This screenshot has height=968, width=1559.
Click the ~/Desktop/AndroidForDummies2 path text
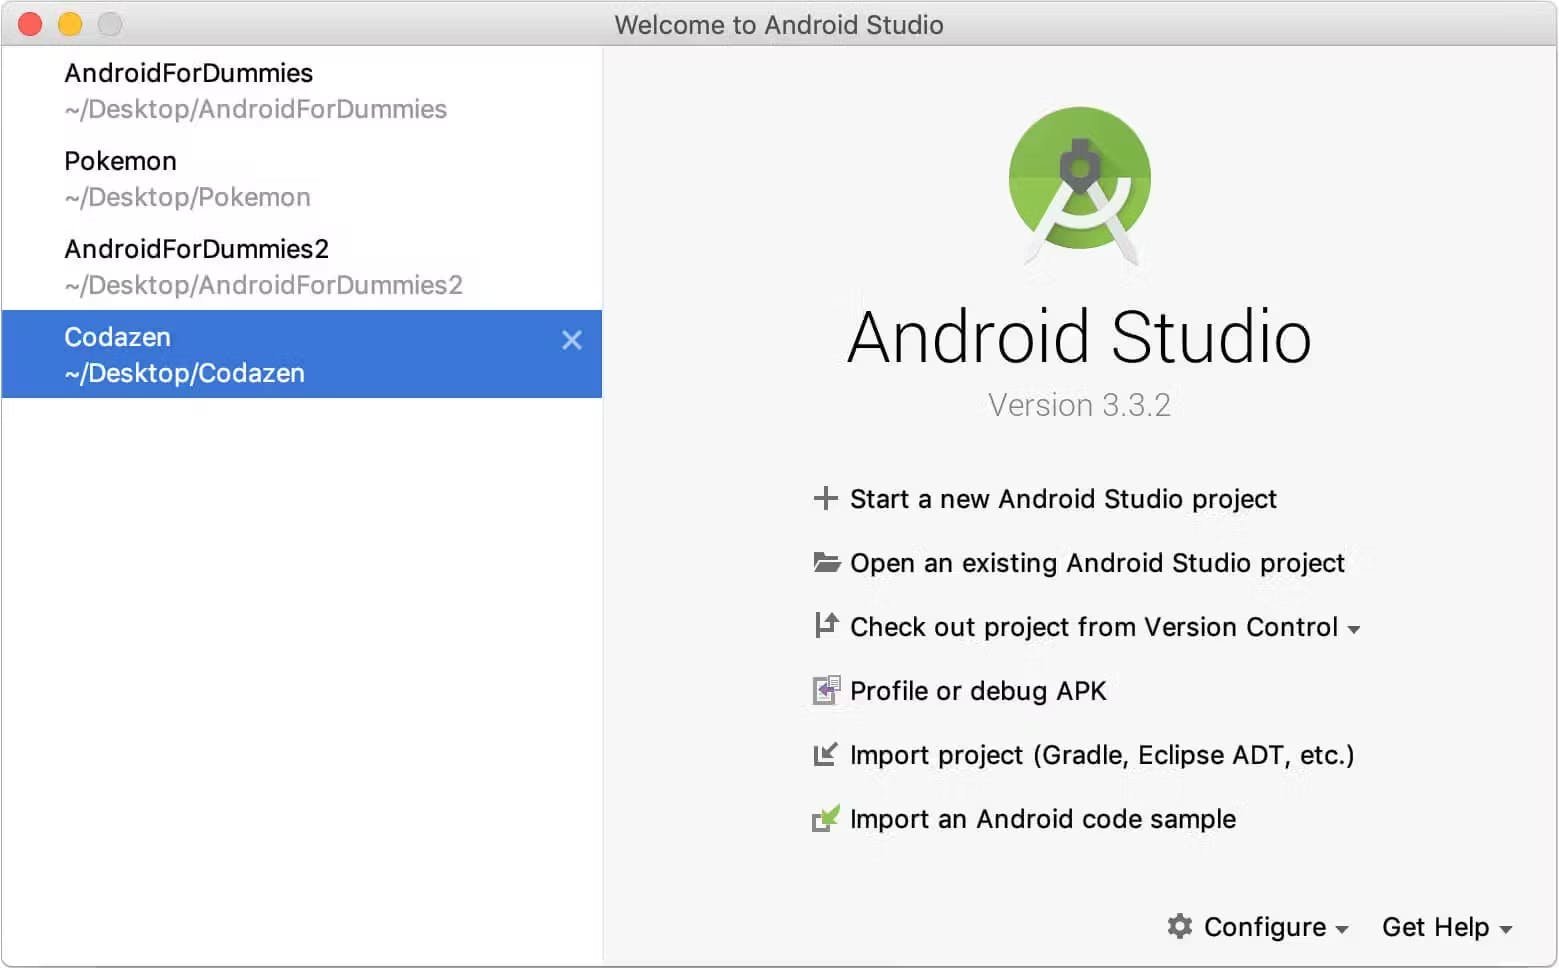264,285
